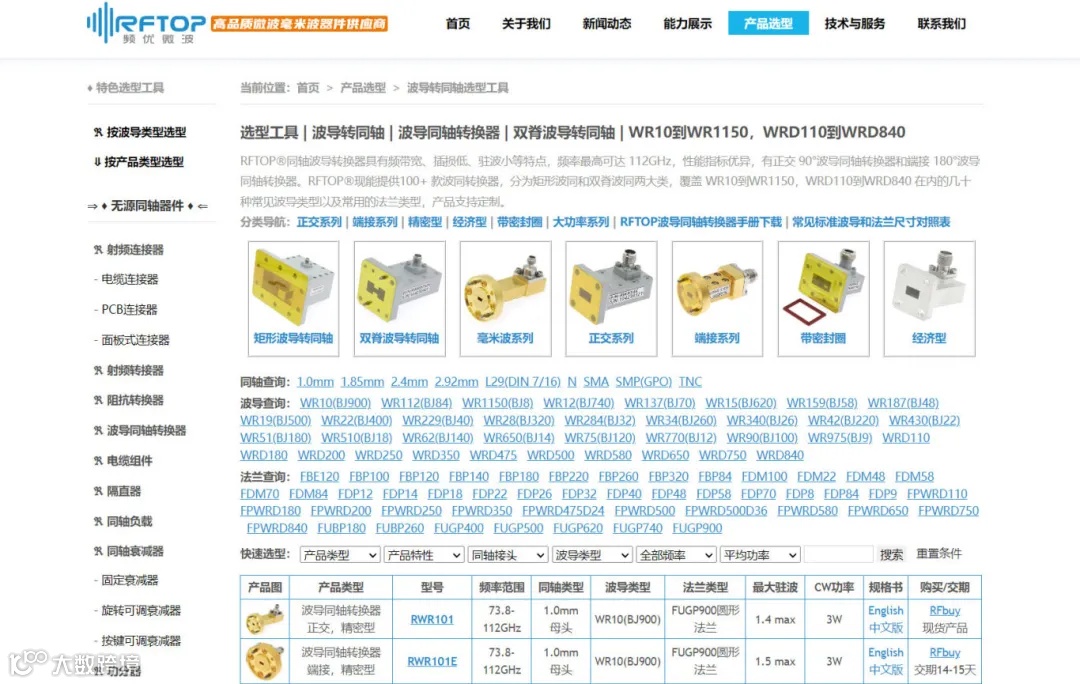
Task: Open English datasheet for RWR101
Action: pos(886,610)
